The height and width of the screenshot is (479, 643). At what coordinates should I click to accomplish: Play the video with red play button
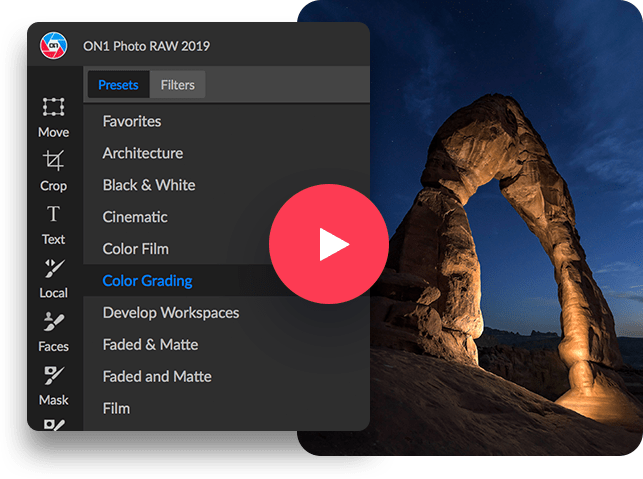329,244
